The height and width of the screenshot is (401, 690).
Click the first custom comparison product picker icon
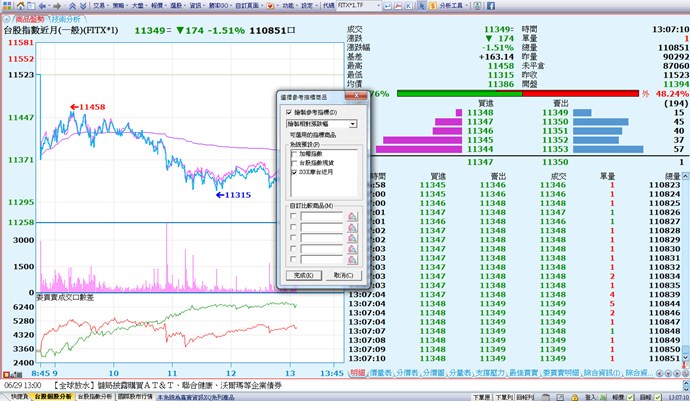point(352,214)
